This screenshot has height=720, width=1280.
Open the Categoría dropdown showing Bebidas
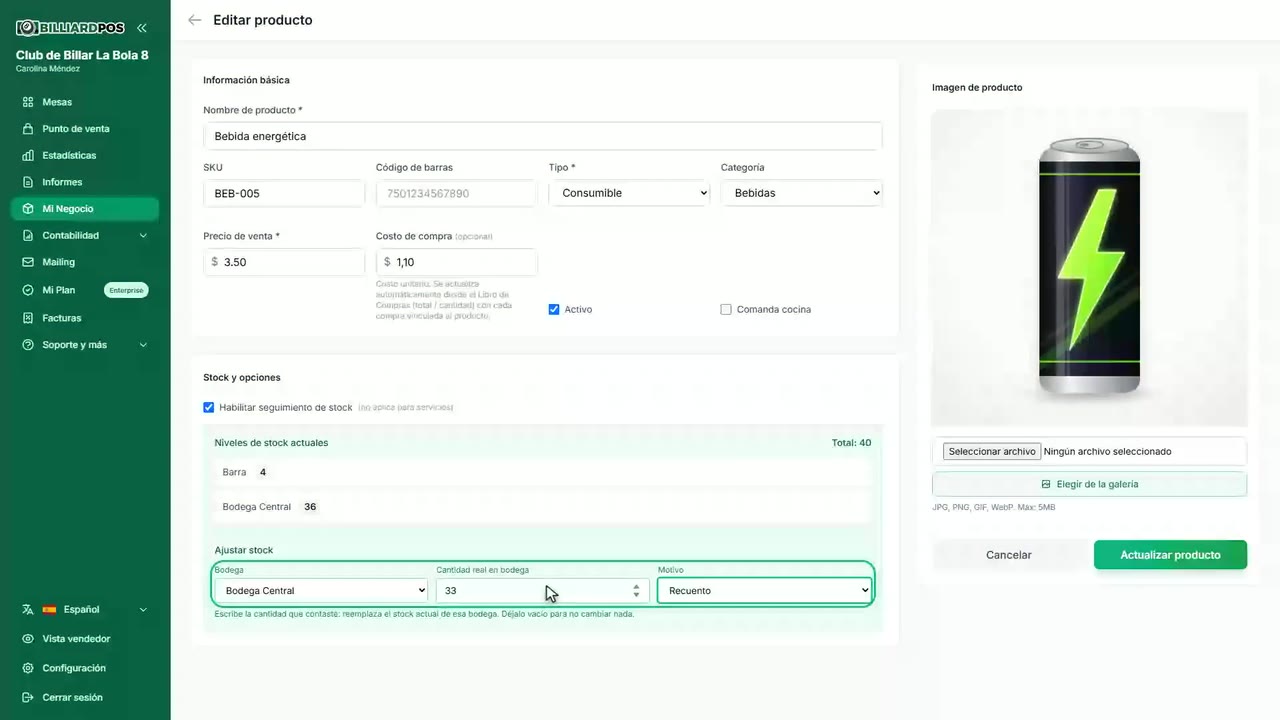coord(802,193)
